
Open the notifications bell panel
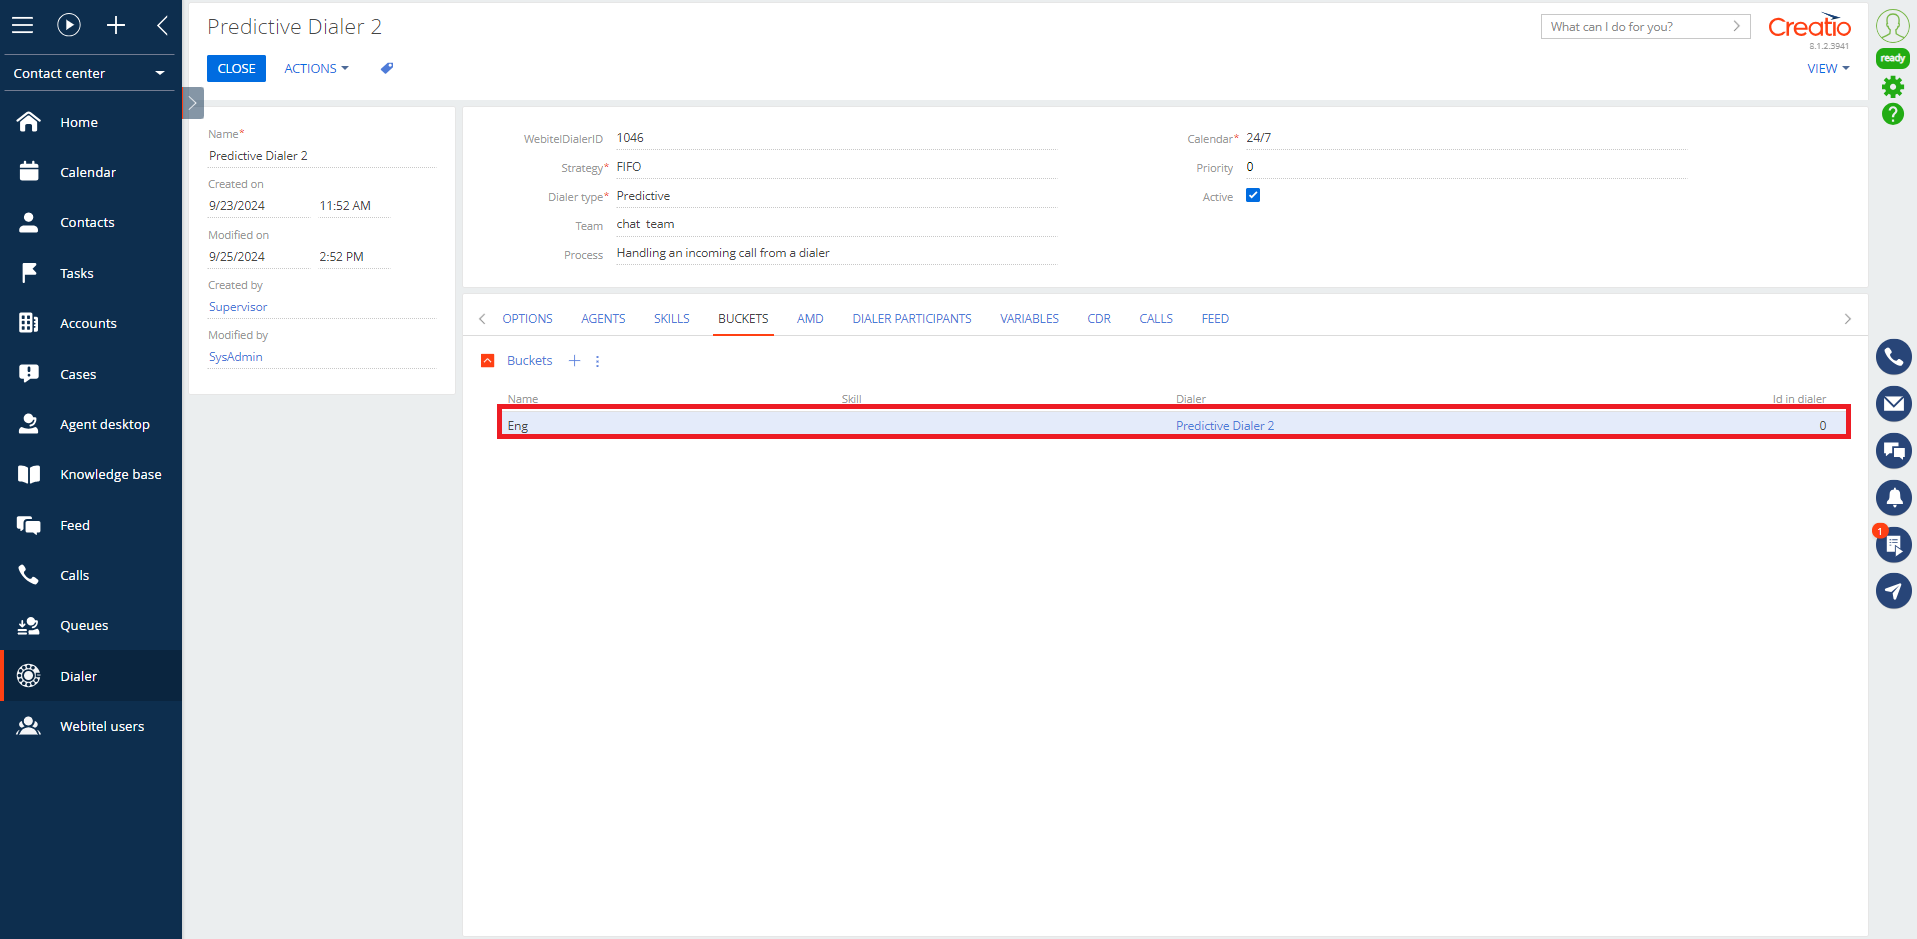click(x=1893, y=497)
